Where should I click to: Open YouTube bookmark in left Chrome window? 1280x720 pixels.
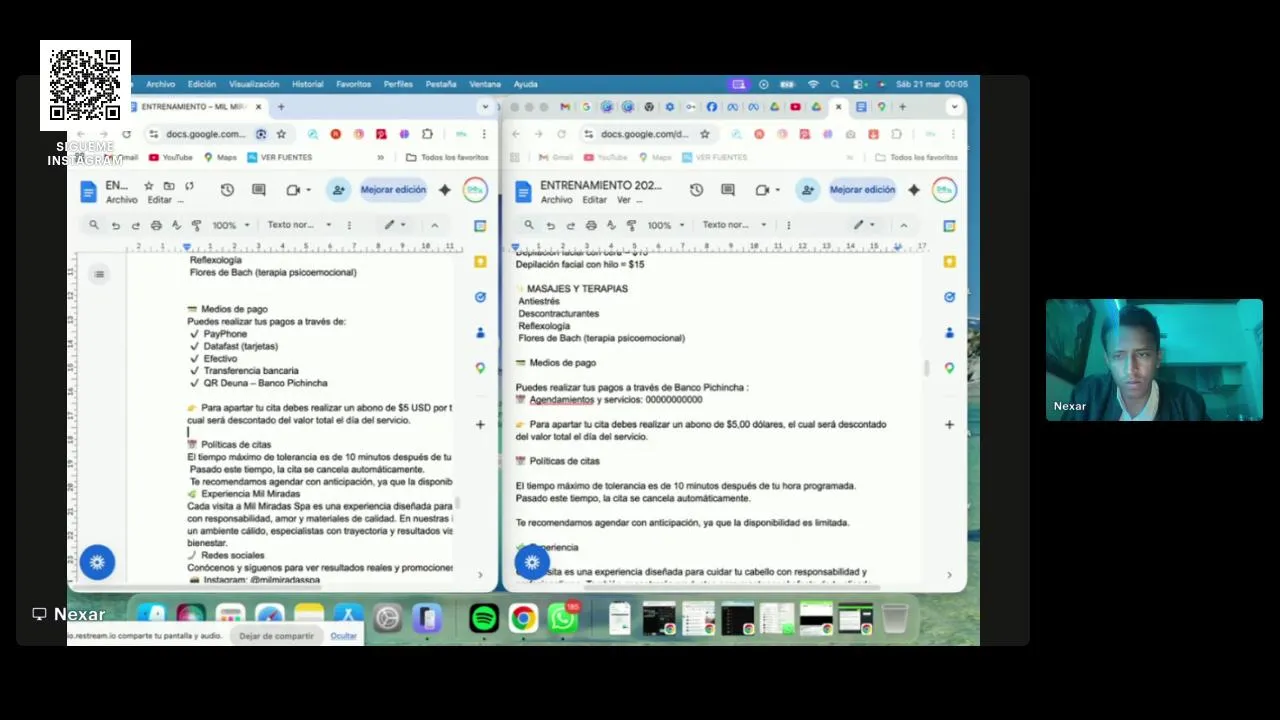click(x=170, y=157)
